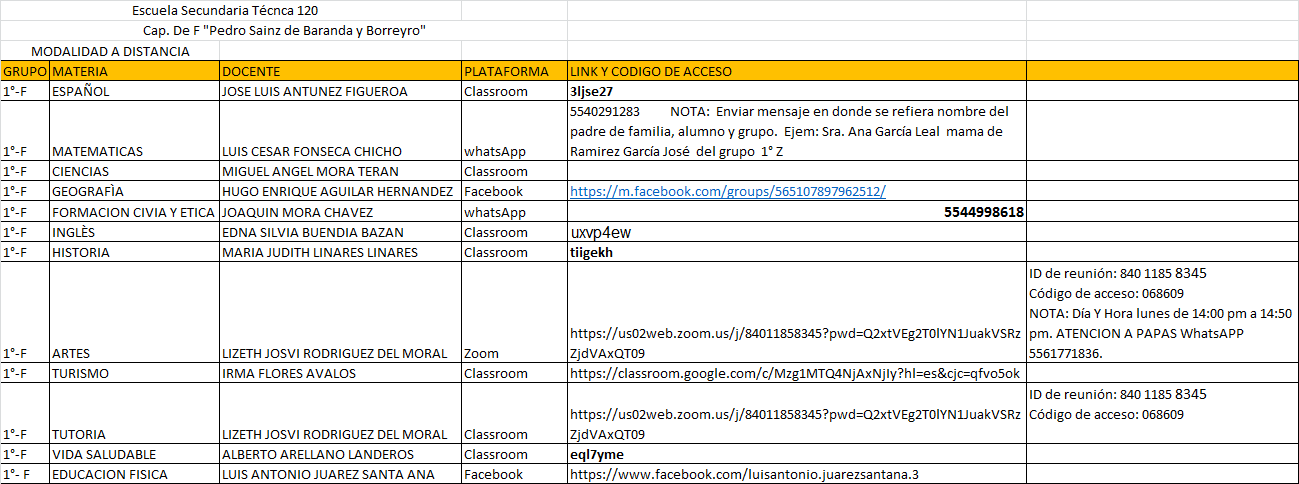Select the GEOGRAFÌA subject cell
1299x484 pixels.
pos(134,191)
